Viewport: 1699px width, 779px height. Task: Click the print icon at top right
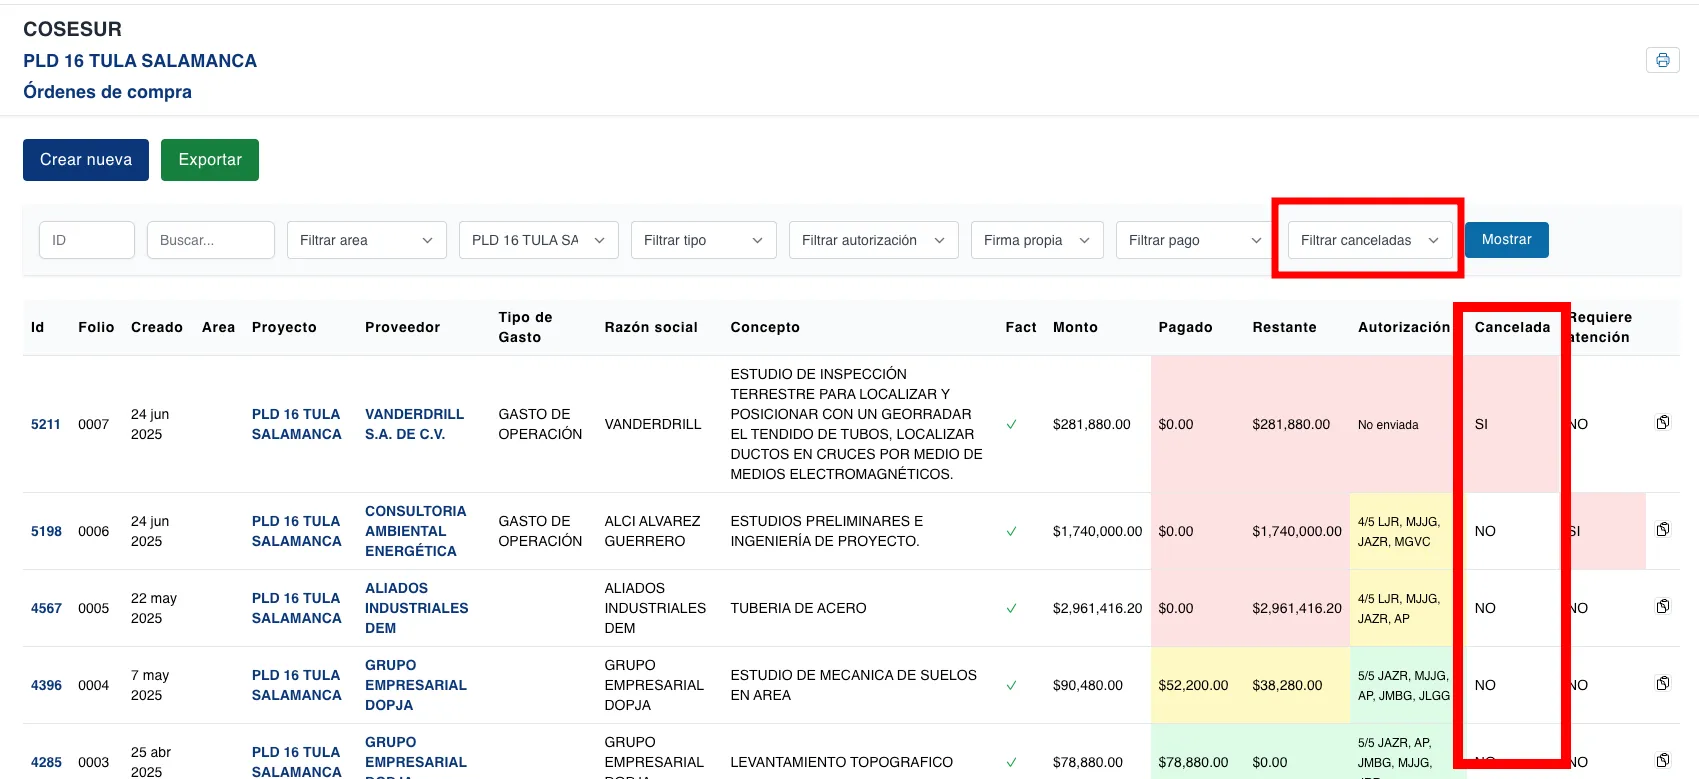[x=1662, y=60]
